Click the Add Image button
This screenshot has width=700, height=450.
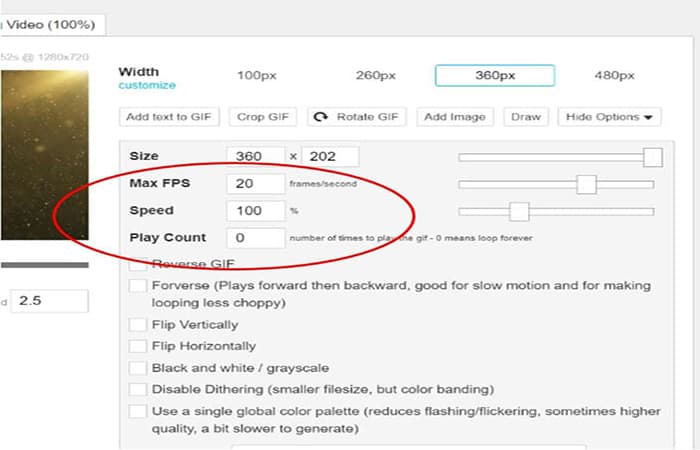click(x=454, y=117)
